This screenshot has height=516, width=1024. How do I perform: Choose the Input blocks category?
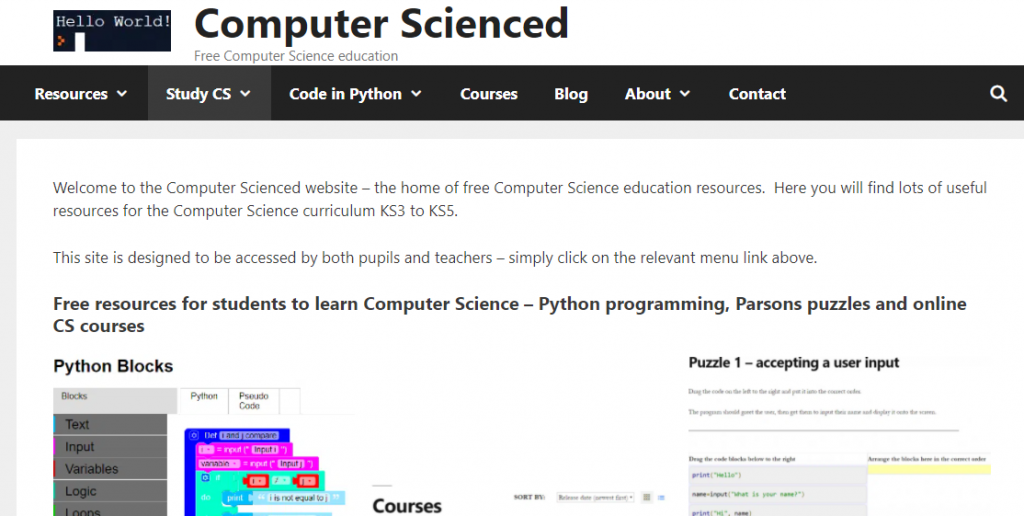tap(80, 447)
